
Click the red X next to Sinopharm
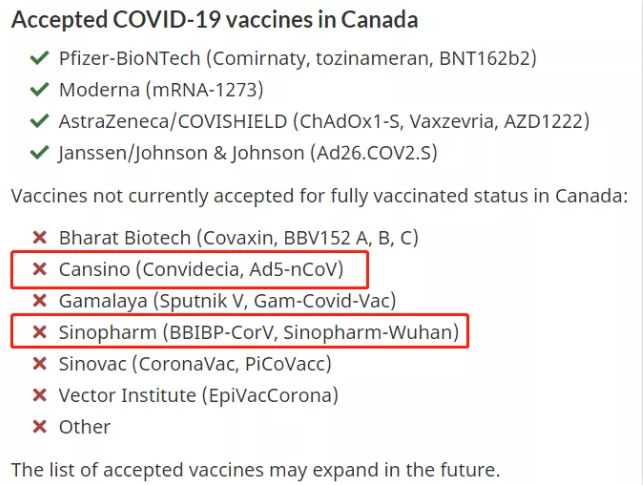40,332
